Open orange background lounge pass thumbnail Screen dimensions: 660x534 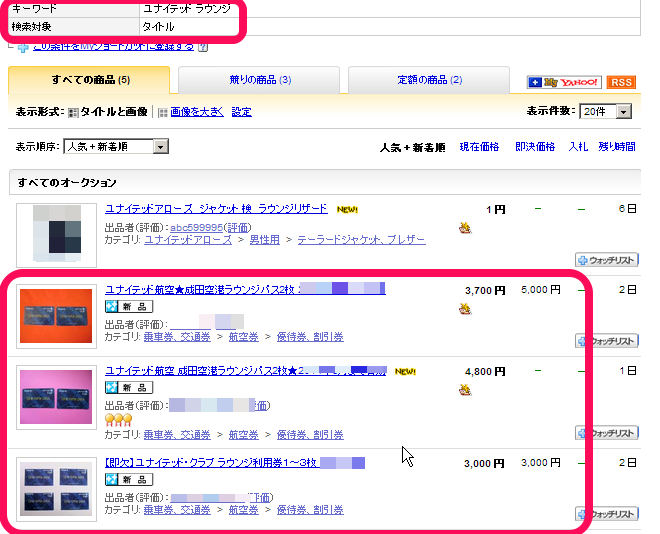click(56, 316)
